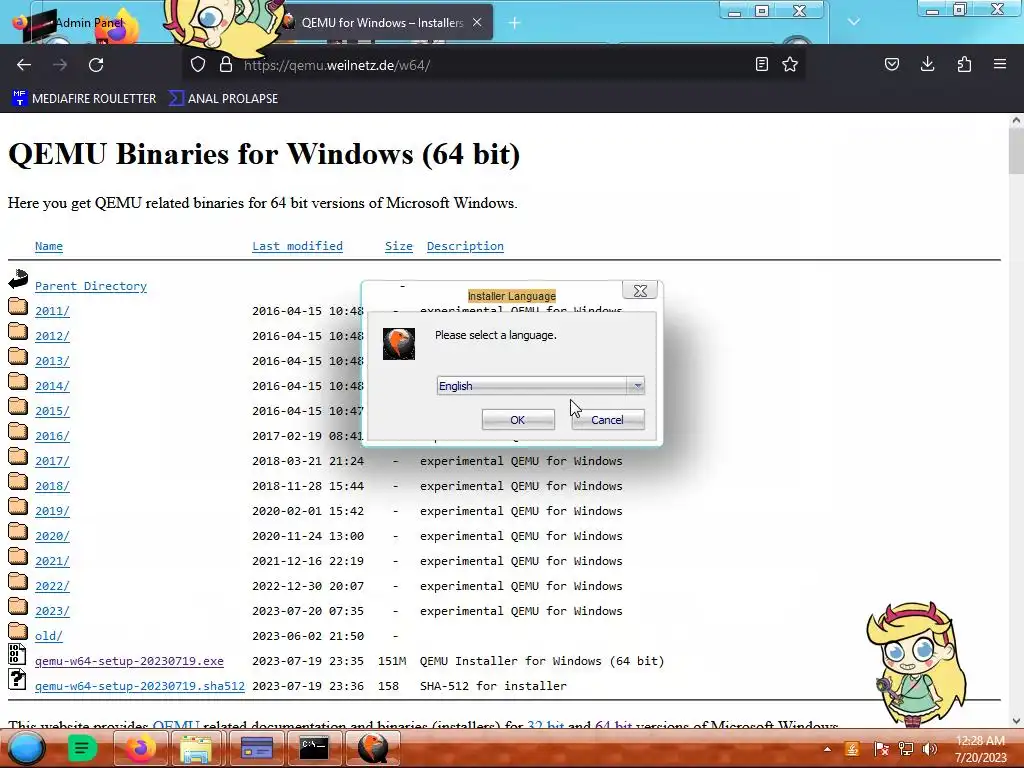
Task: Open the volume control in tray
Action: coord(930,749)
